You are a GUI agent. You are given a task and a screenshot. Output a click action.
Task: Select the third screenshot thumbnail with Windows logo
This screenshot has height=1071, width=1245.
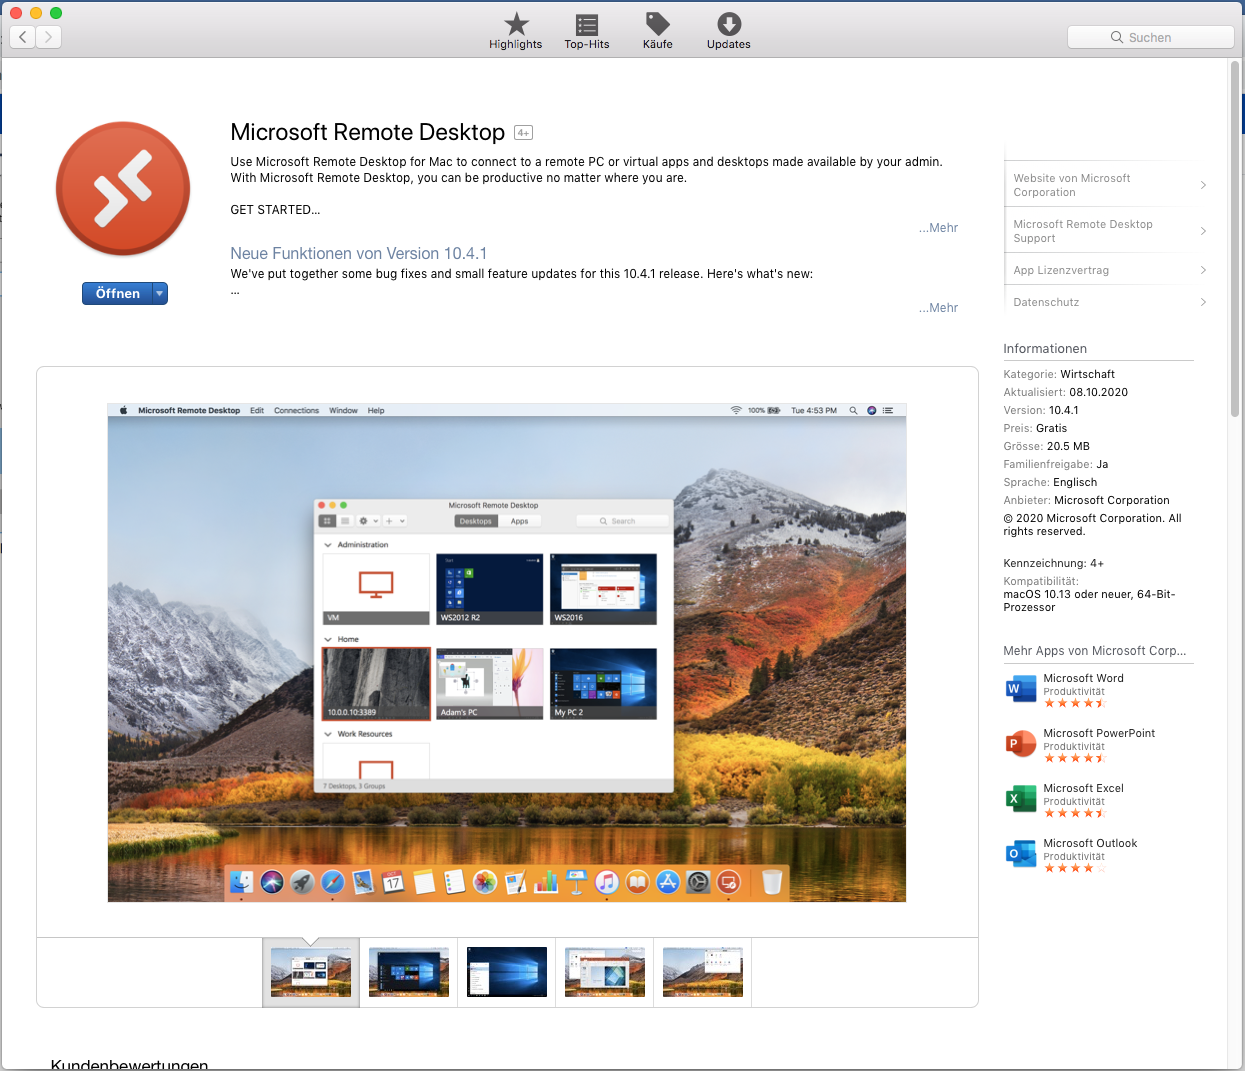click(507, 972)
